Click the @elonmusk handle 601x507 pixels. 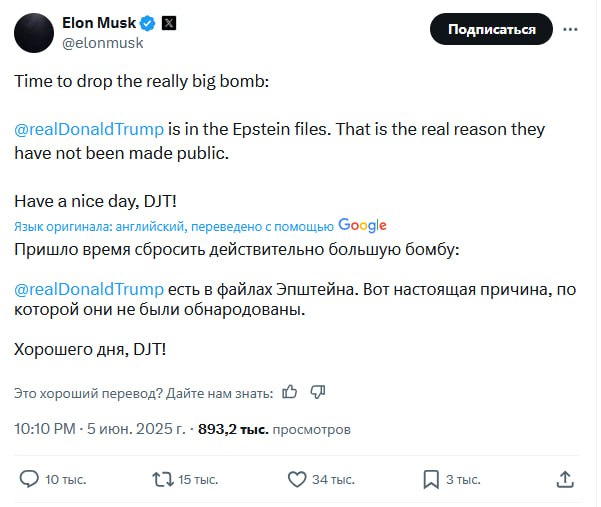point(103,42)
